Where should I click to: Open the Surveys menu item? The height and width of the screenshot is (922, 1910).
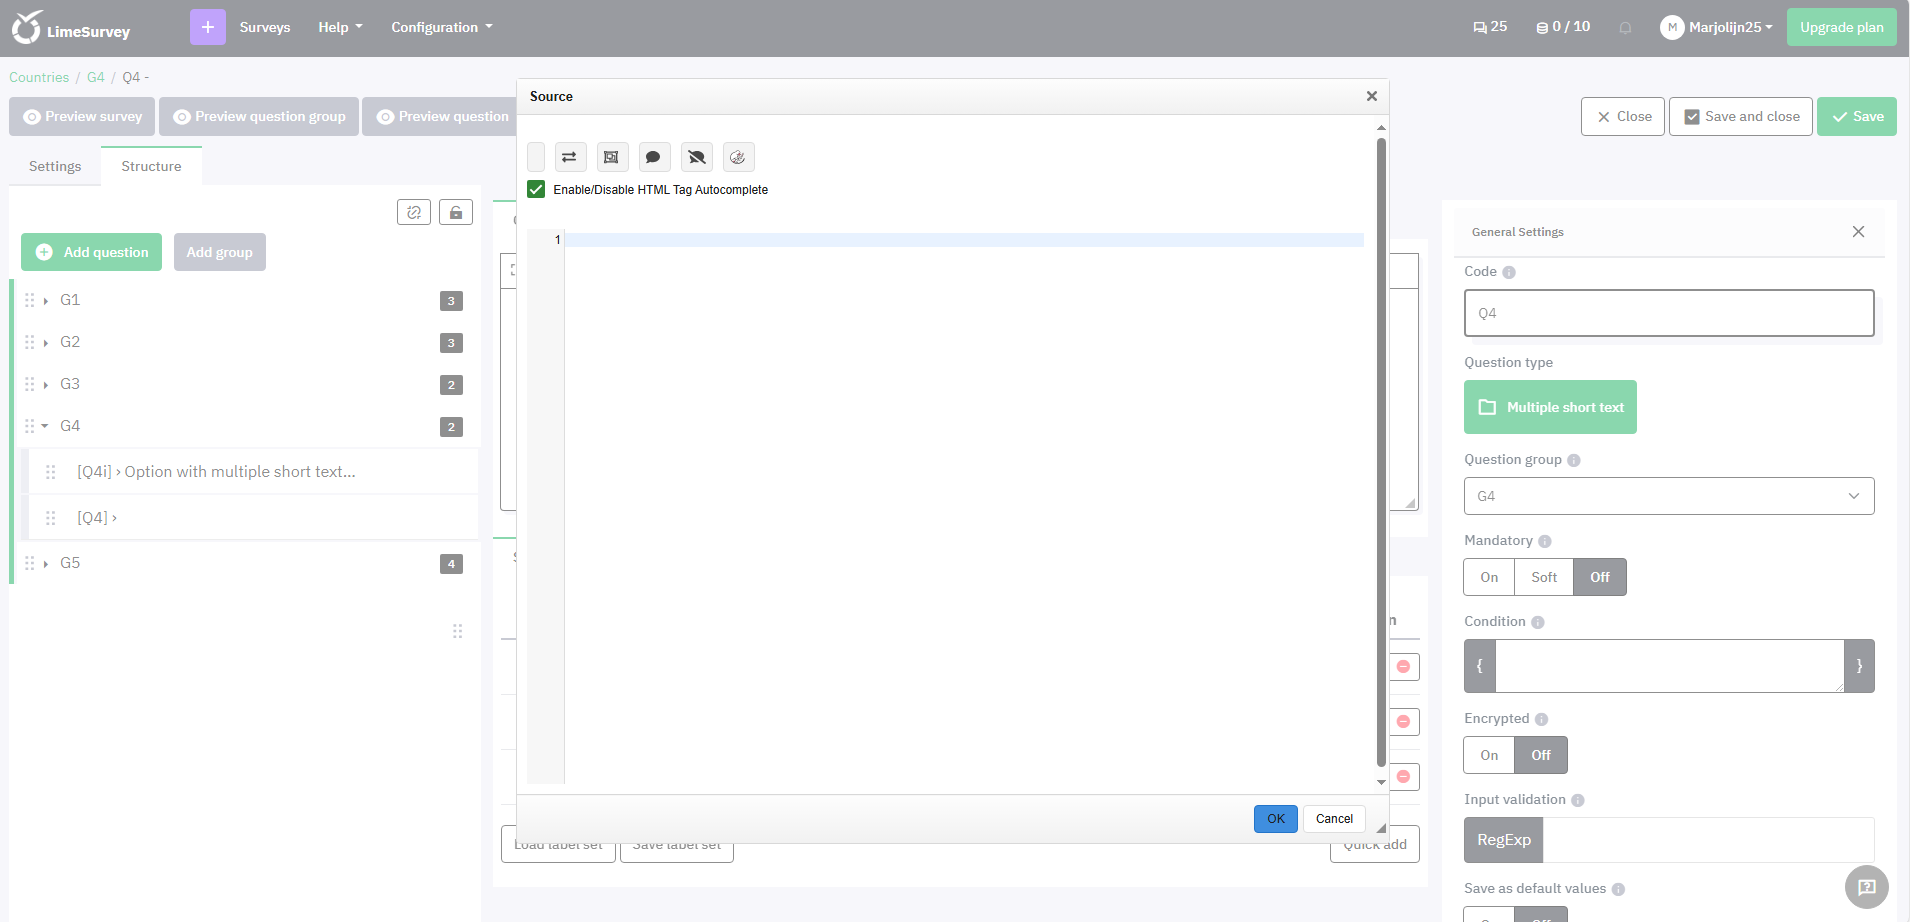click(265, 27)
